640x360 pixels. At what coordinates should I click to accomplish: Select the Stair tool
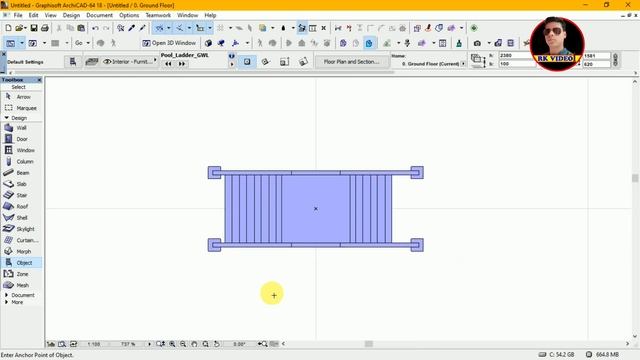(x=21, y=195)
